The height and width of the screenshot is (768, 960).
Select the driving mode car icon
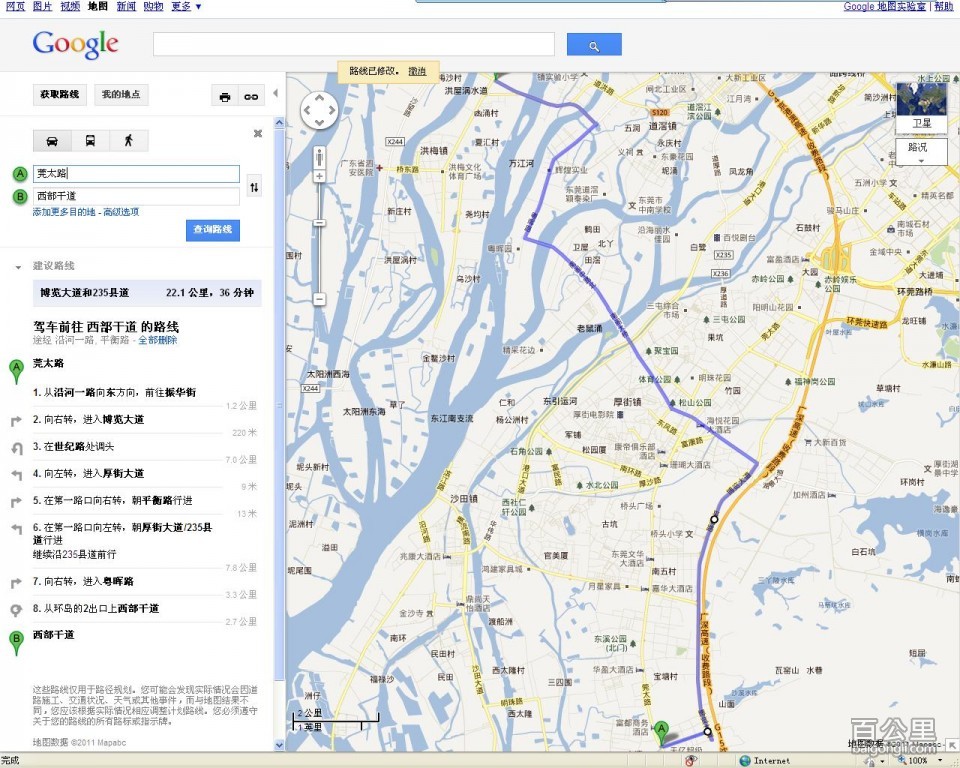coord(52,141)
